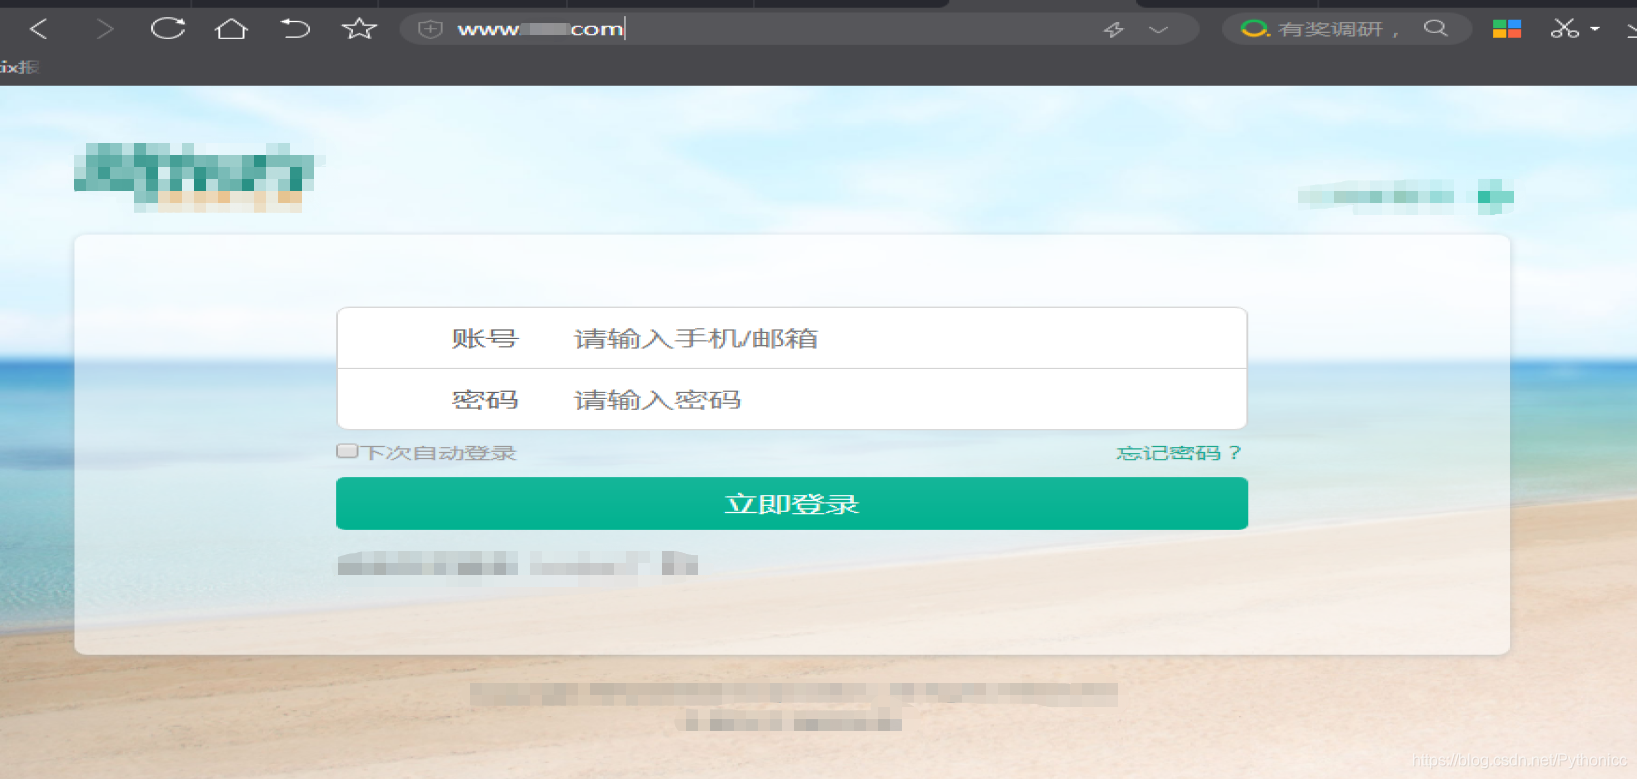
Task: Click the undo/restore closed page icon
Action: point(295,28)
